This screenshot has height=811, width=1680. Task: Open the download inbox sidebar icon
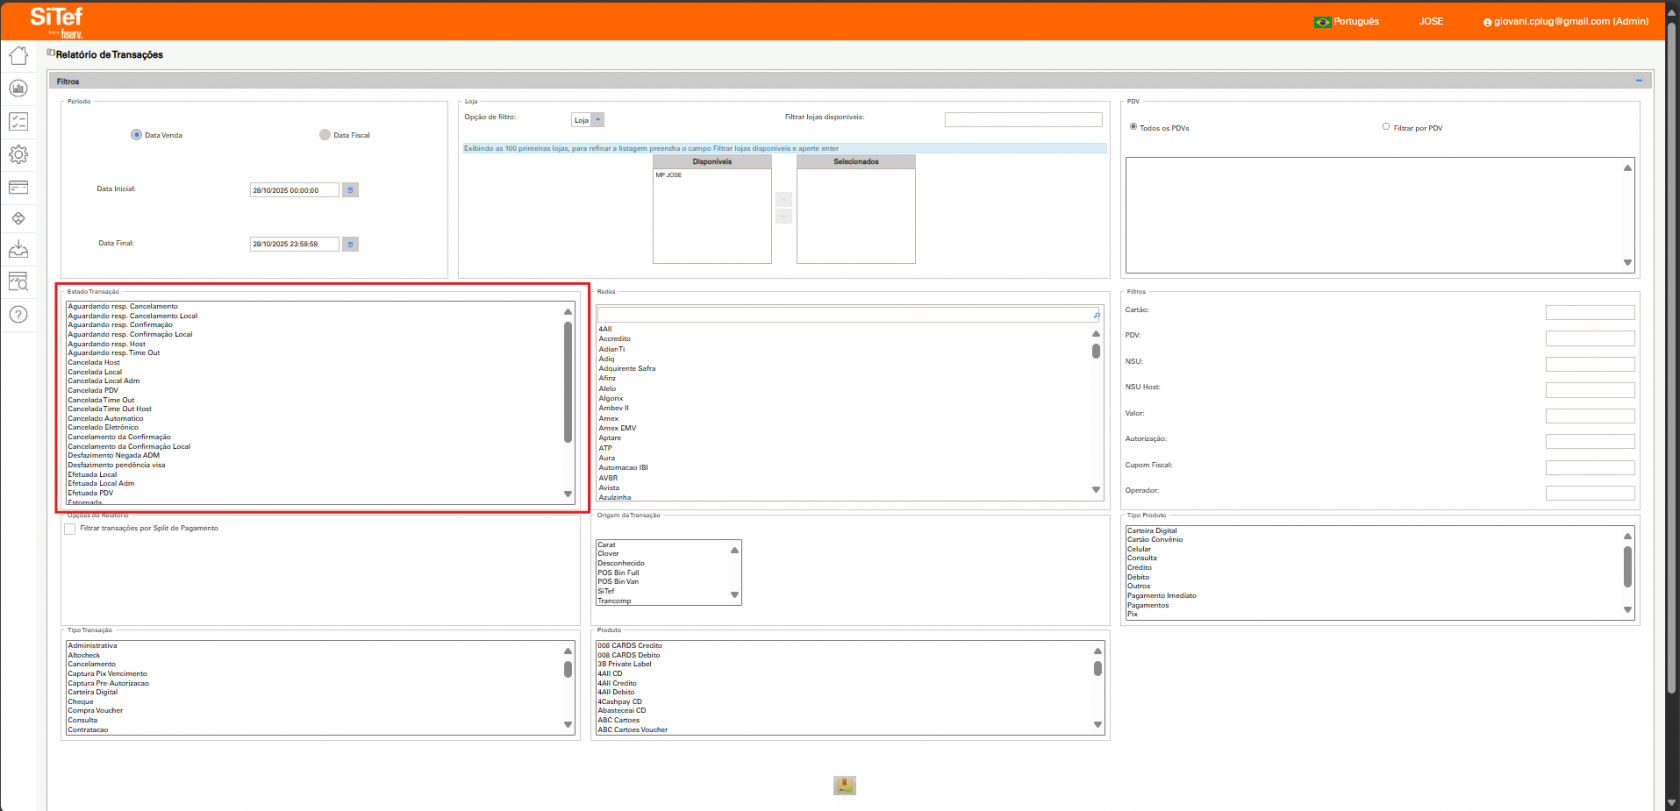pyautogui.click(x=18, y=249)
